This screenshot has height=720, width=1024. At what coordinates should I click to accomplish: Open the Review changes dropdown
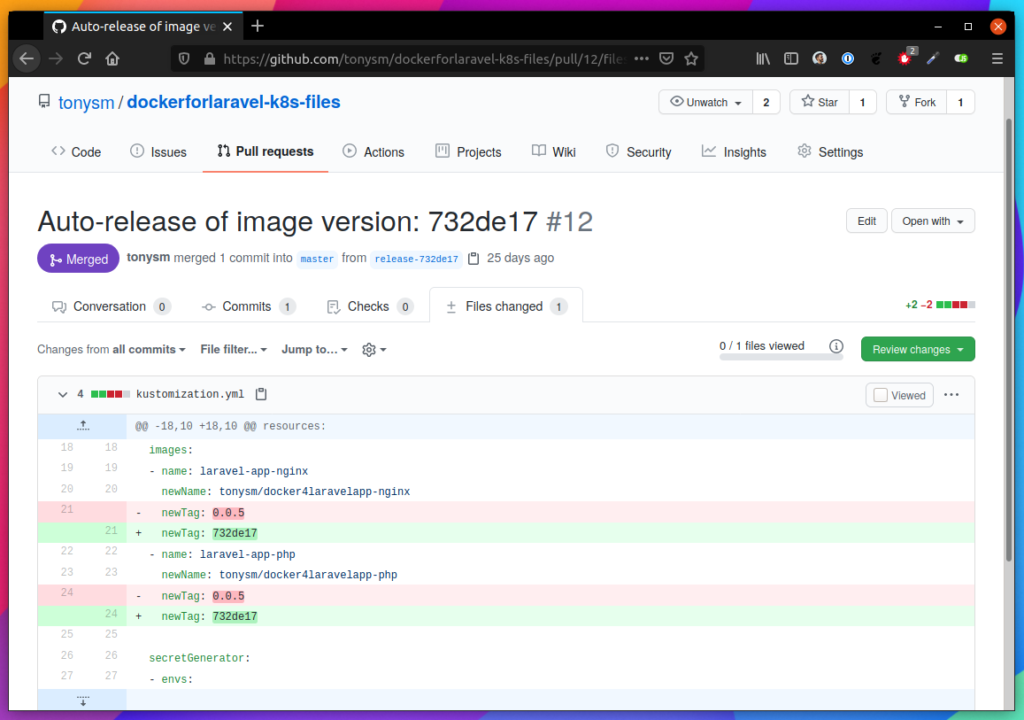918,349
